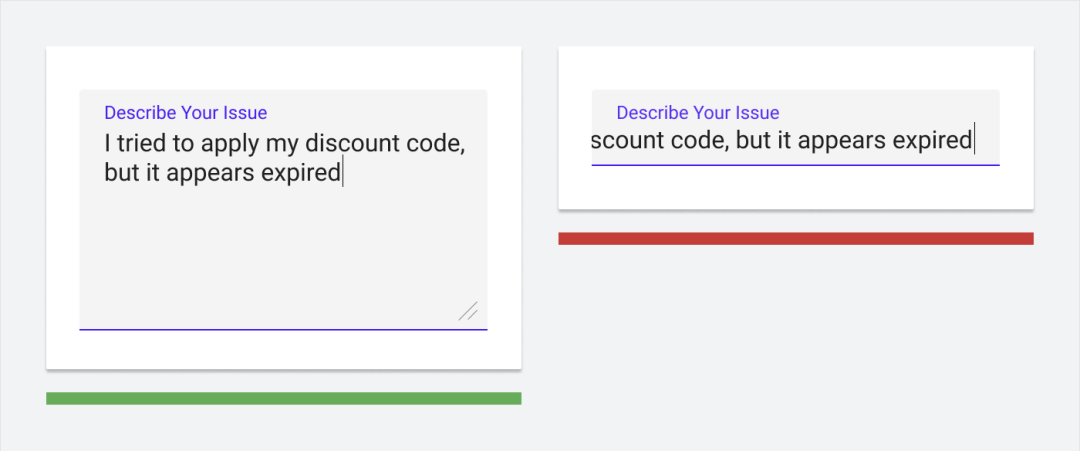Click the multi-line field's "Describe Your Issue" label
Screen dimensions: 1080x451
point(186,113)
